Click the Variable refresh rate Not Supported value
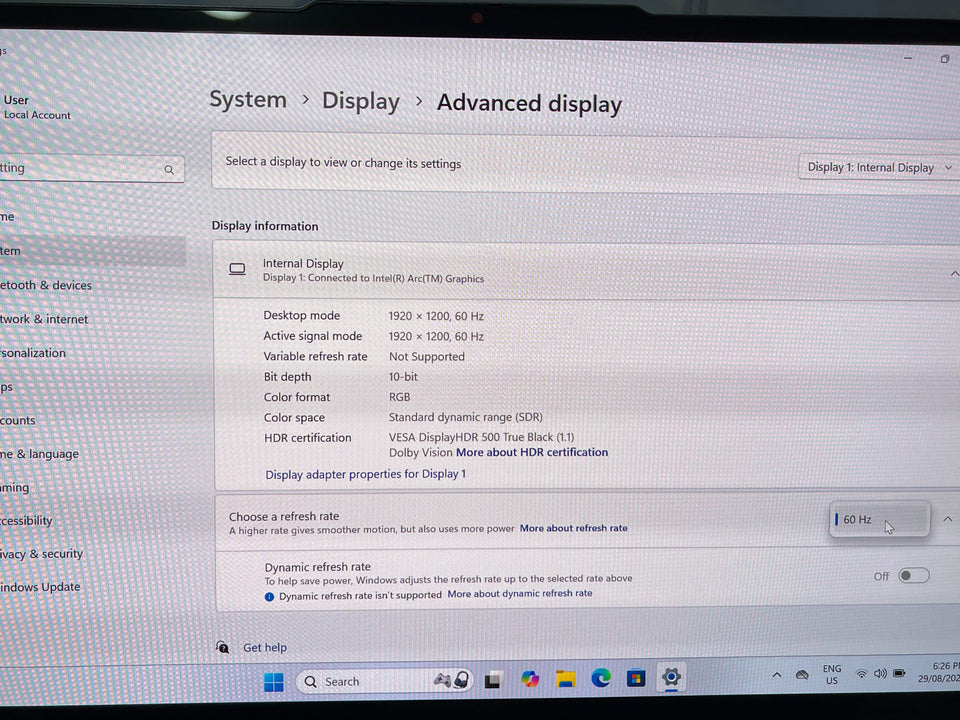The height and width of the screenshot is (720, 960). tap(427, 356)
